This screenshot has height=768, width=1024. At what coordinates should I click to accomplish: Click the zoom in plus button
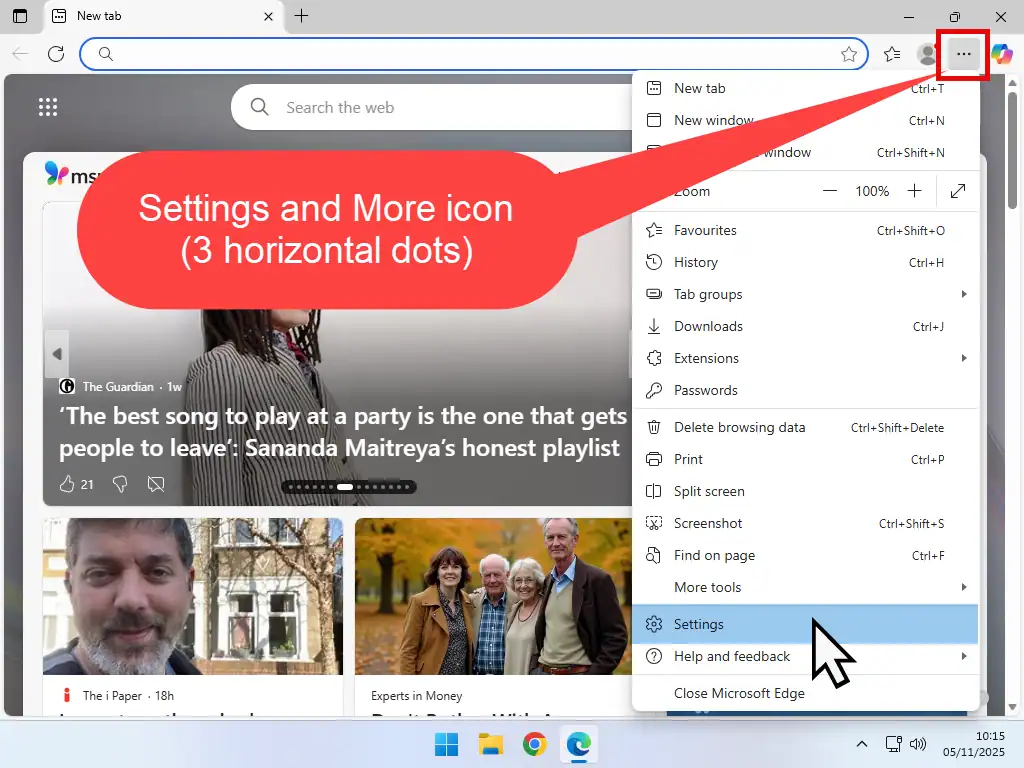(913, 191)
